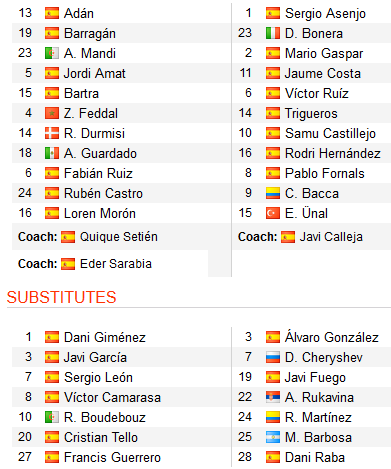Click the Mexican flag next to A. Guardado
The image size is (391, 469).
52,153
